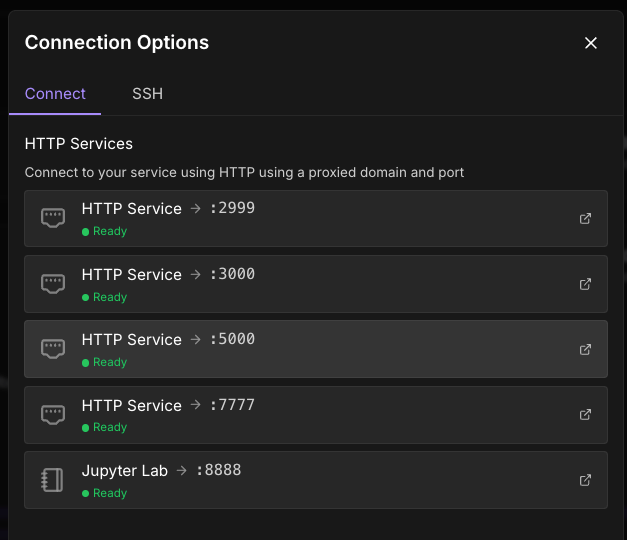Viewport: 627px width, 540px height.
Task: Click the ethernet port icon for :2999
Action: point(53,218)
